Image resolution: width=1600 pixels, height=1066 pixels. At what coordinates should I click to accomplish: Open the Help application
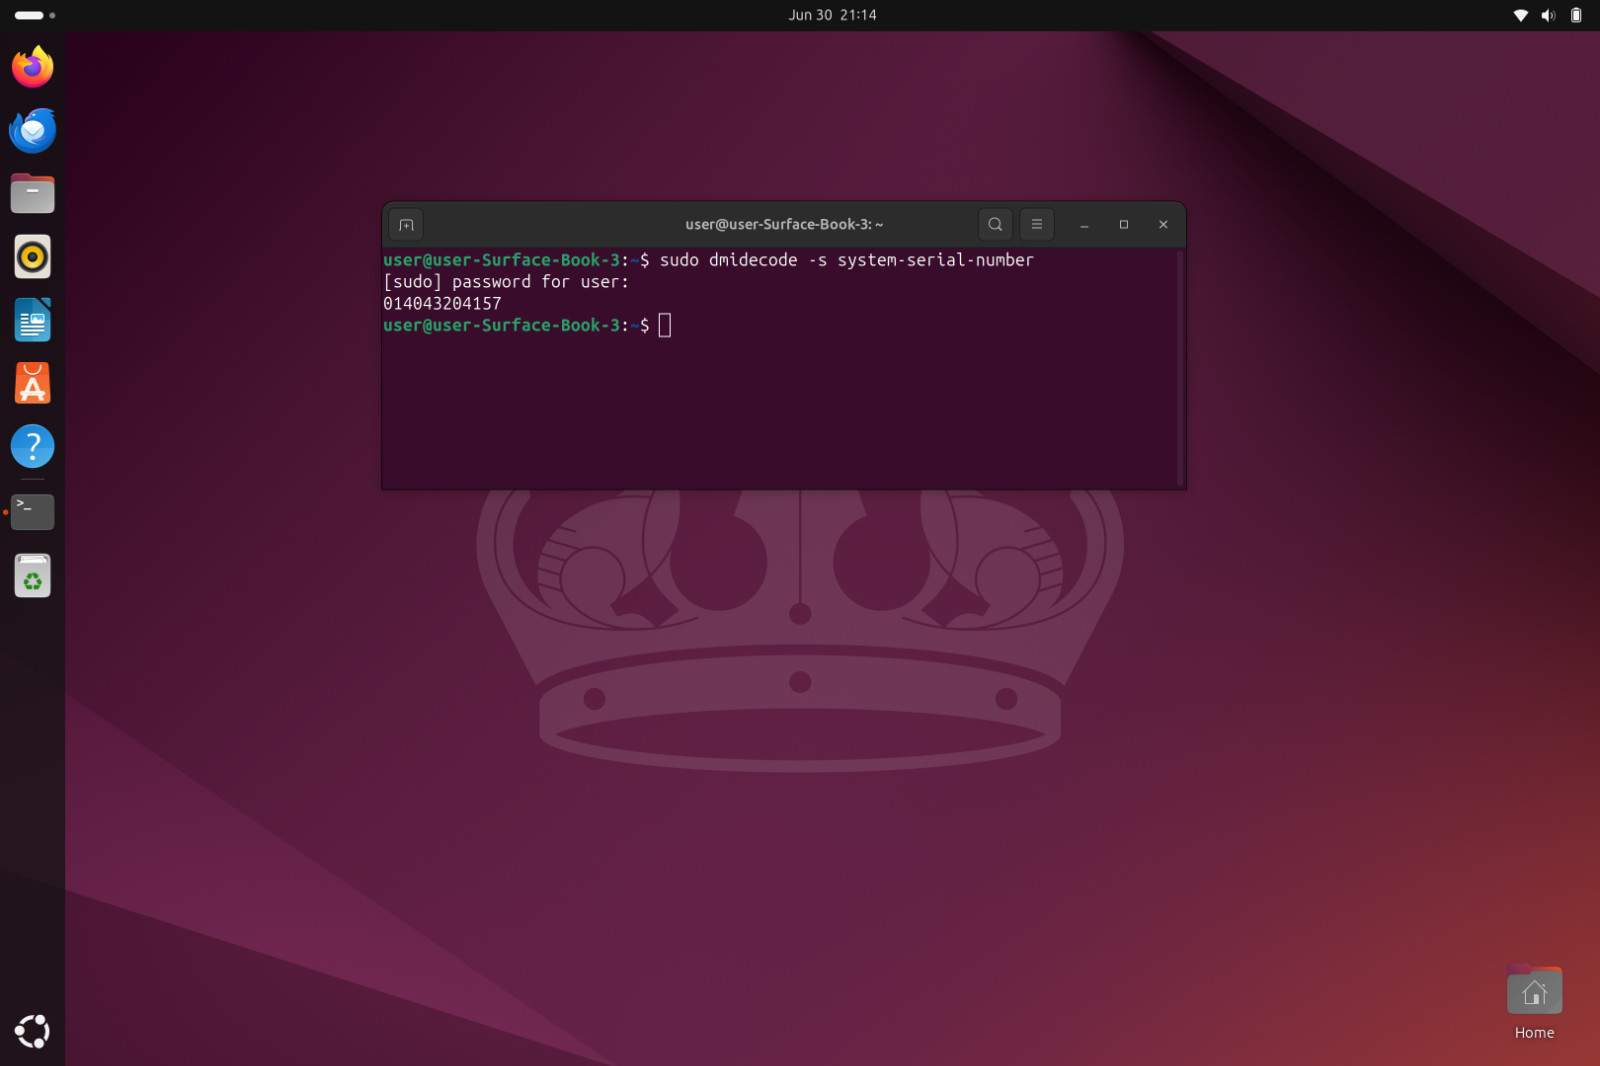(32, 446)
